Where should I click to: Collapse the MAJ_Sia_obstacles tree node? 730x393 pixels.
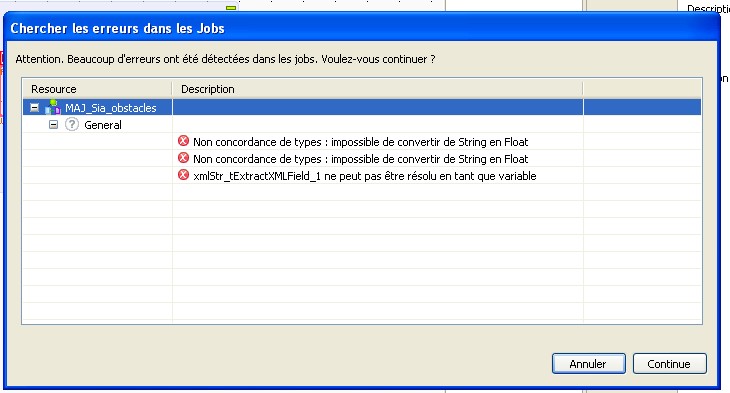pyautogui.click(x=34, y=108)
